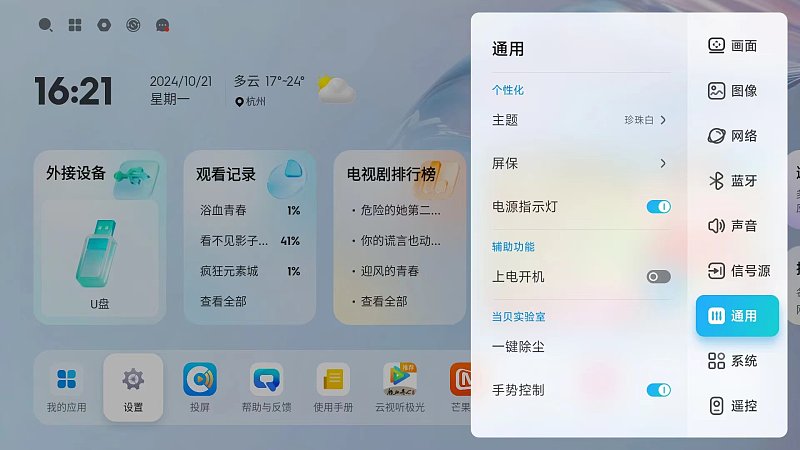
Task: Click the 一键除尘 option
Action: coord(518,347)
